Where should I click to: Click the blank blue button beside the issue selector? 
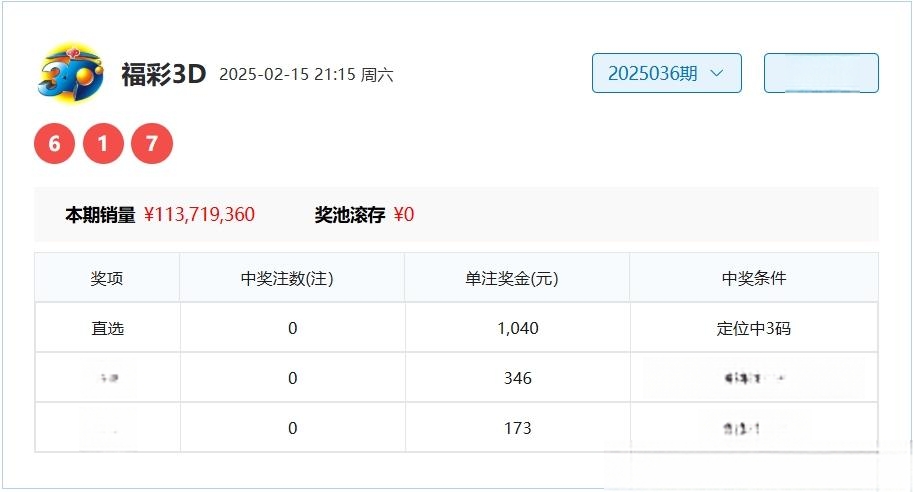(x=821, y=73)
